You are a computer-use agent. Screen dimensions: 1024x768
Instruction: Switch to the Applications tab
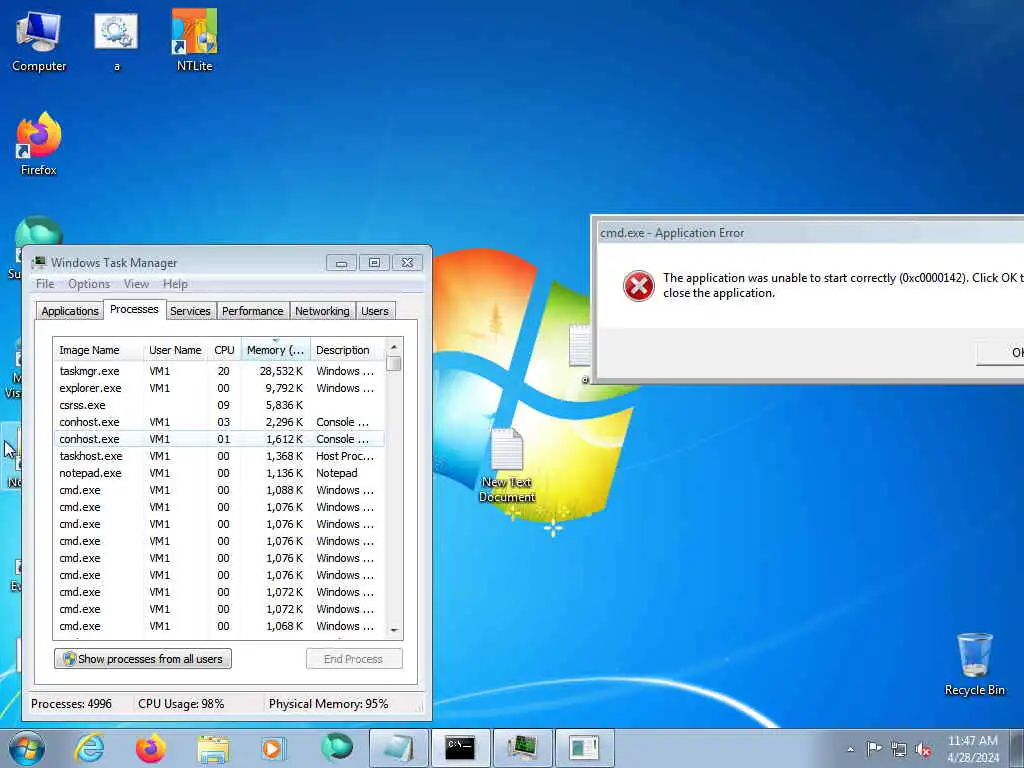tap(70, 311)
